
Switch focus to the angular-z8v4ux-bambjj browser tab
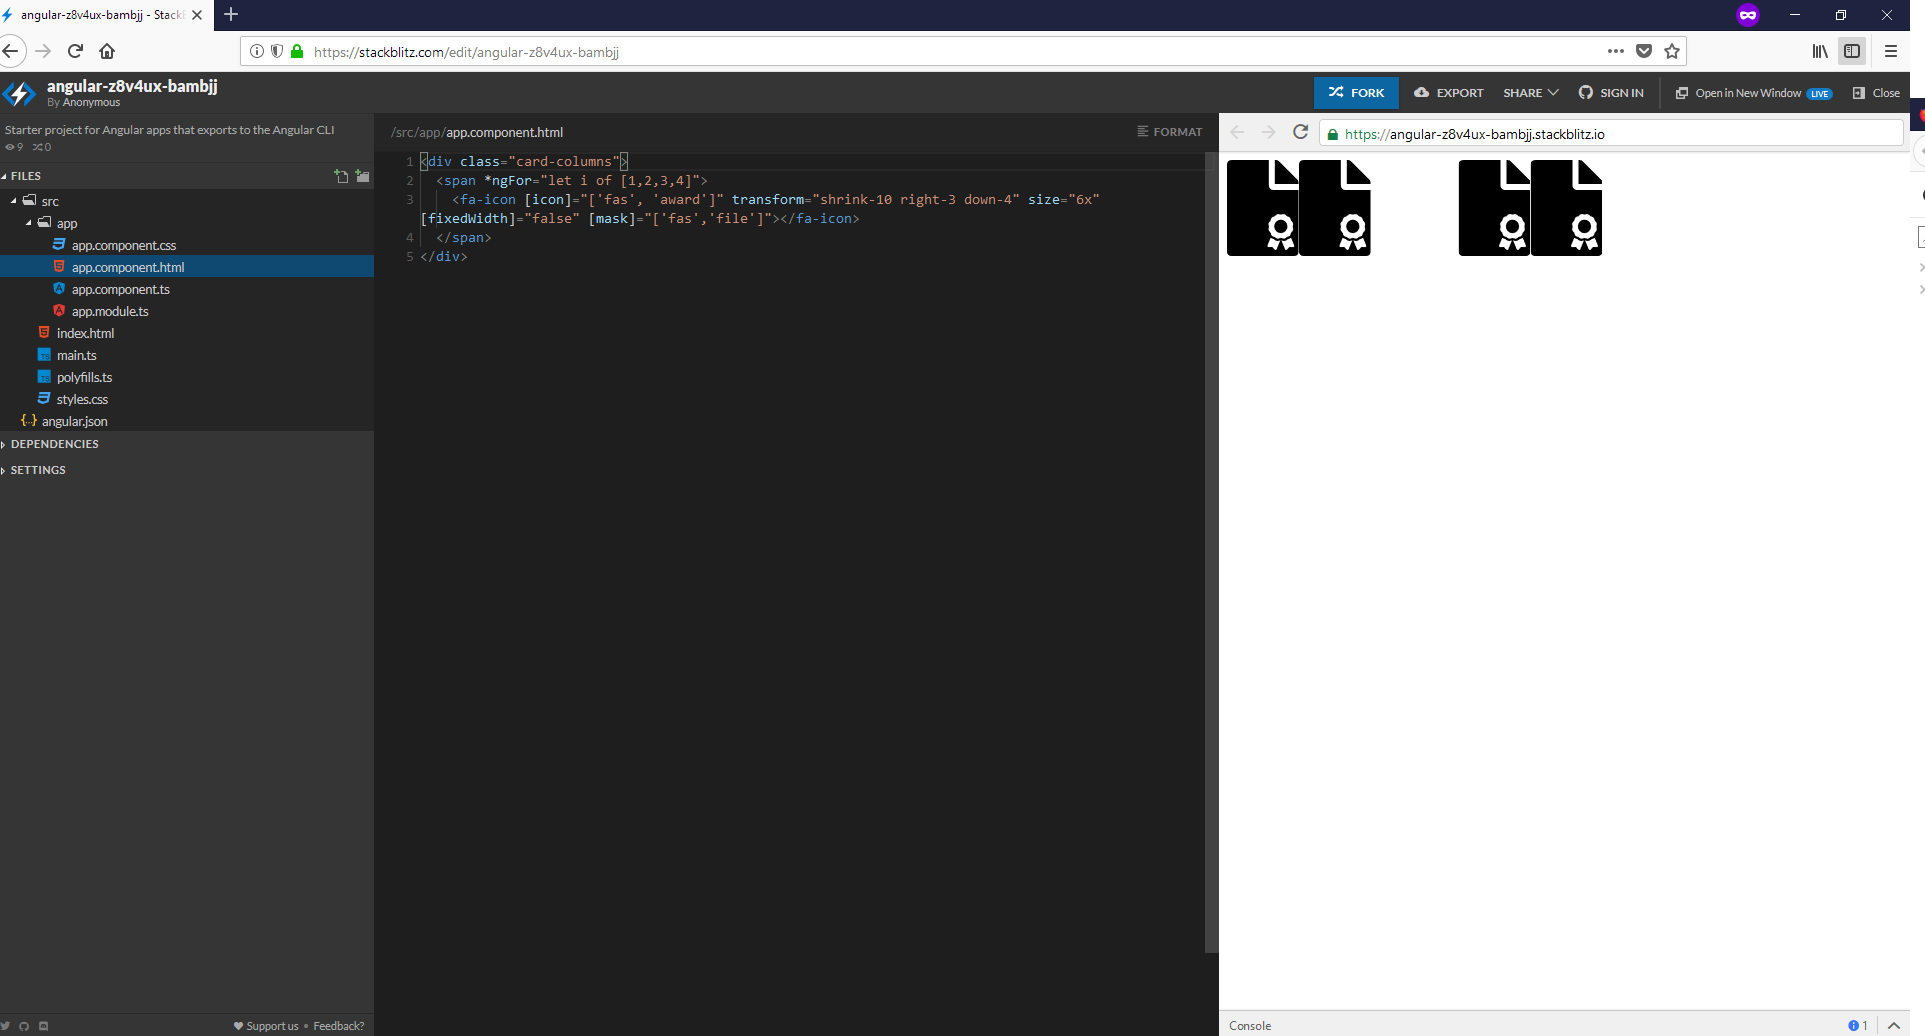(100, 15)
